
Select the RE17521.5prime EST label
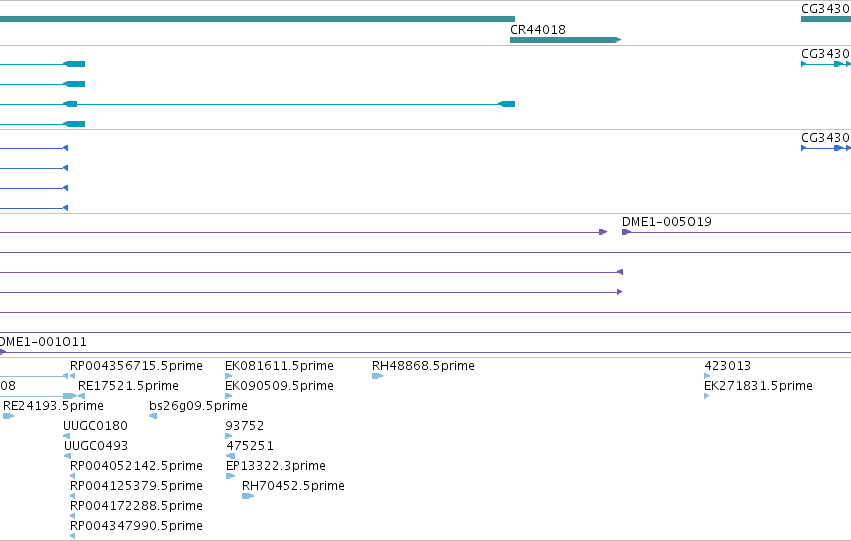click(129, 386)
